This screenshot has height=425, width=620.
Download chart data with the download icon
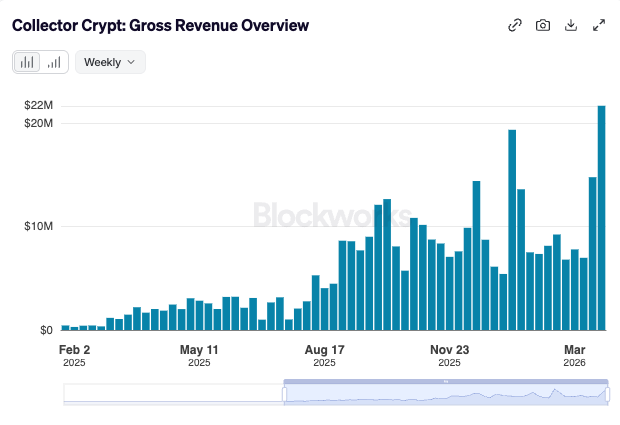(x=571, y=25)
